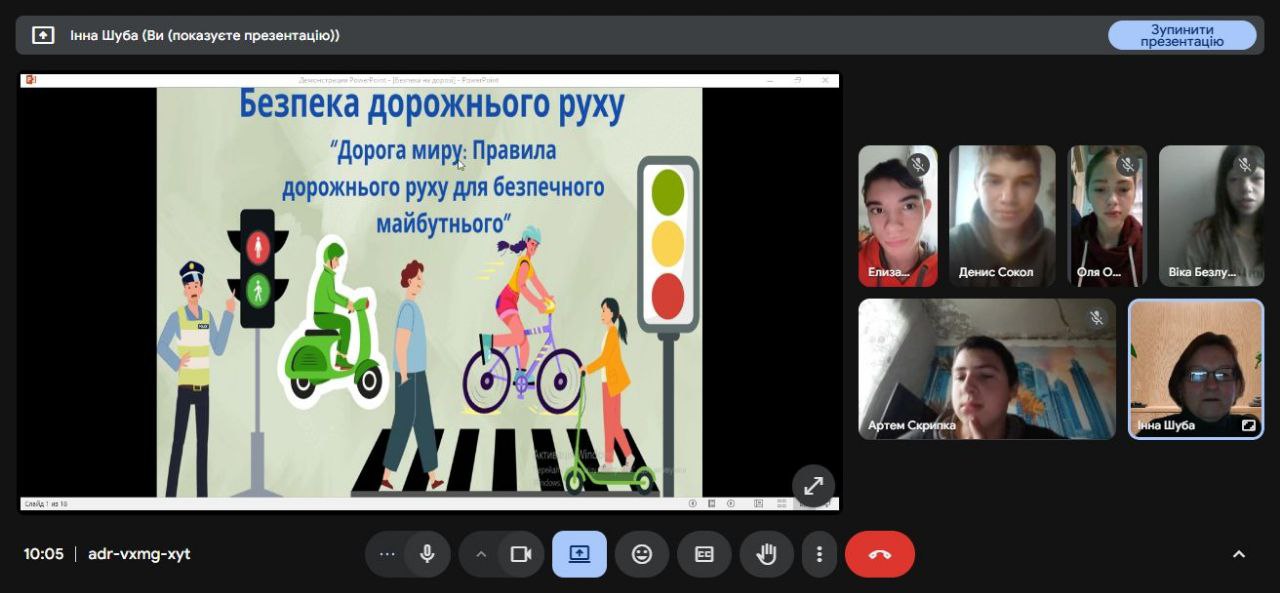Screen dimensions: 1280x593
Task: Expand the presentation to full screen
Action: (813, 486)
